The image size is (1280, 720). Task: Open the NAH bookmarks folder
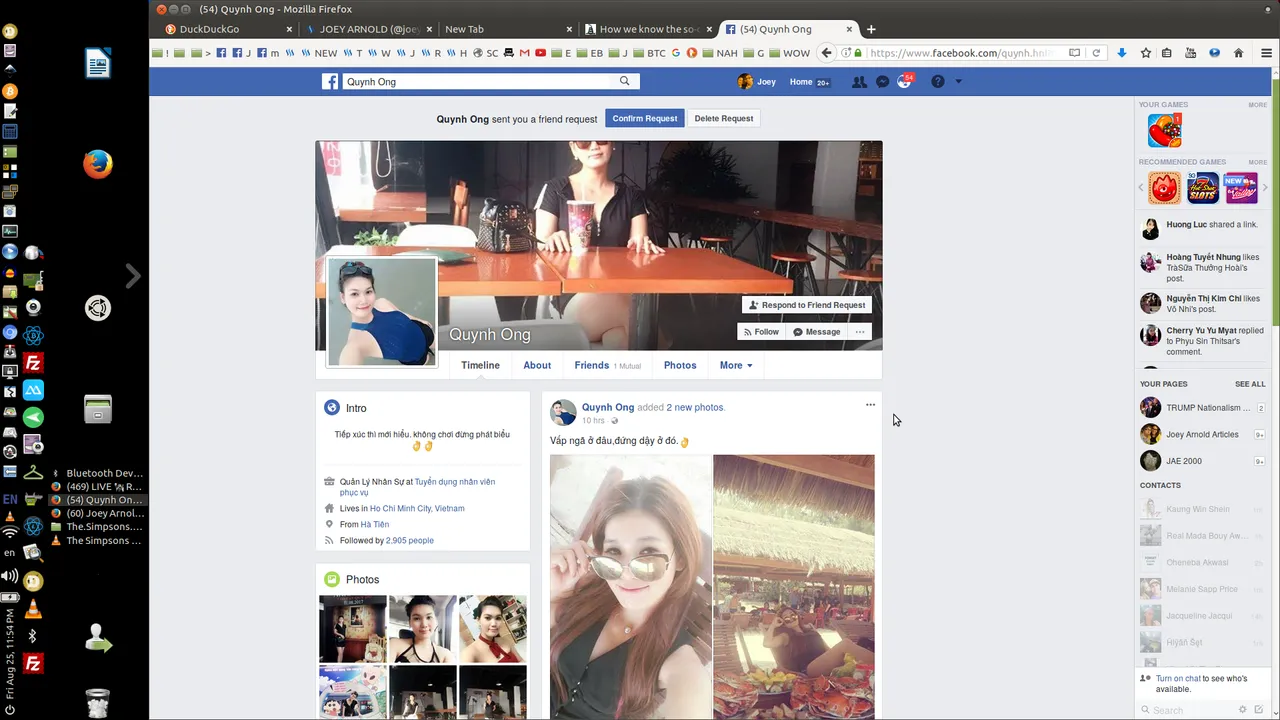click(719, 53)
